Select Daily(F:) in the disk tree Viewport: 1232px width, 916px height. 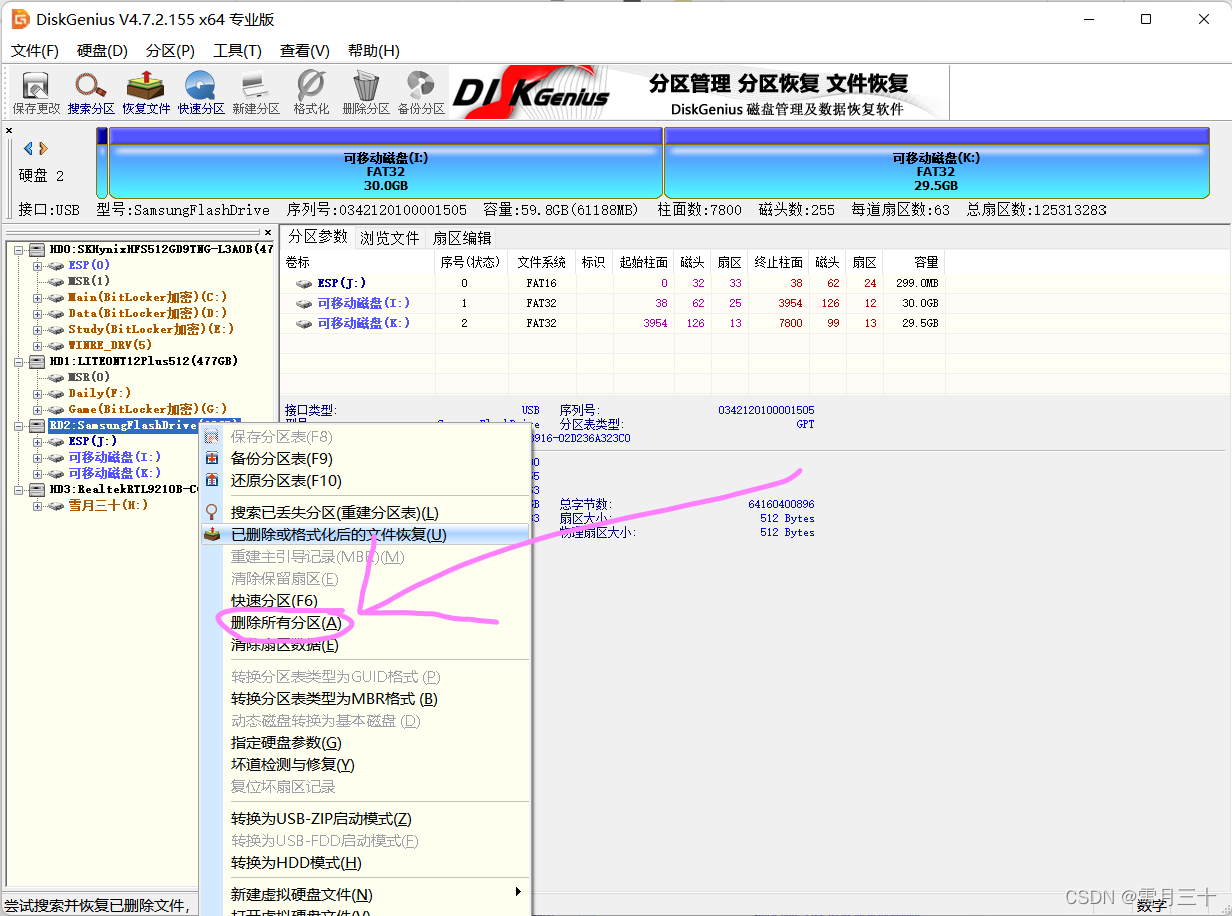pyautogui.click(x=99, y=393)
